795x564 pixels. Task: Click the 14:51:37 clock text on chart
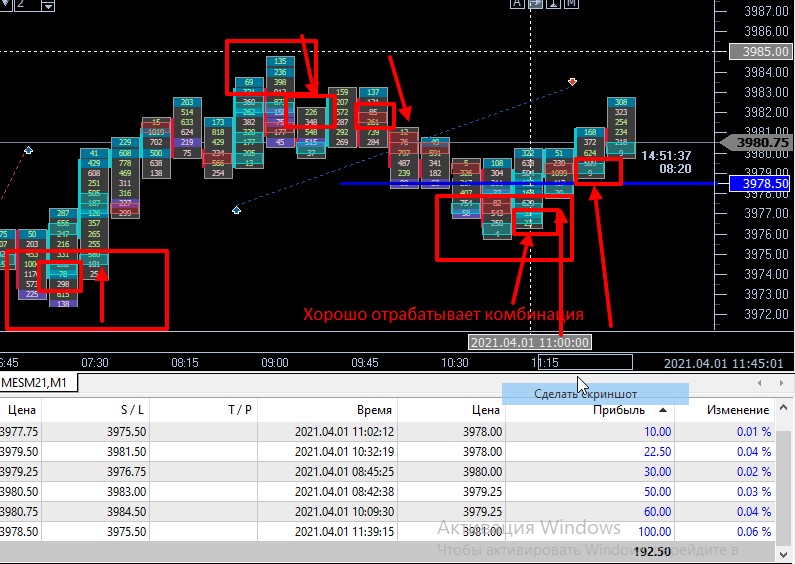666,155
